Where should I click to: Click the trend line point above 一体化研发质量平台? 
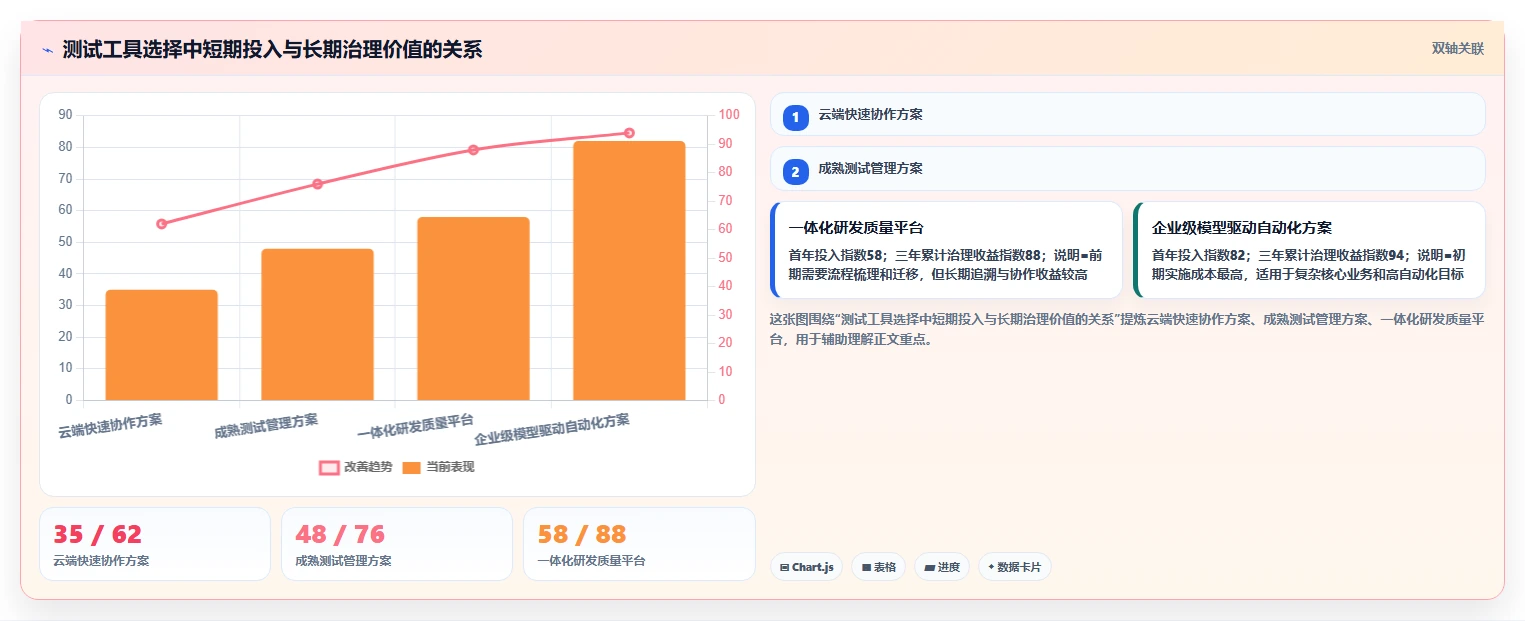pyautogui.click(x=473, y=150)
